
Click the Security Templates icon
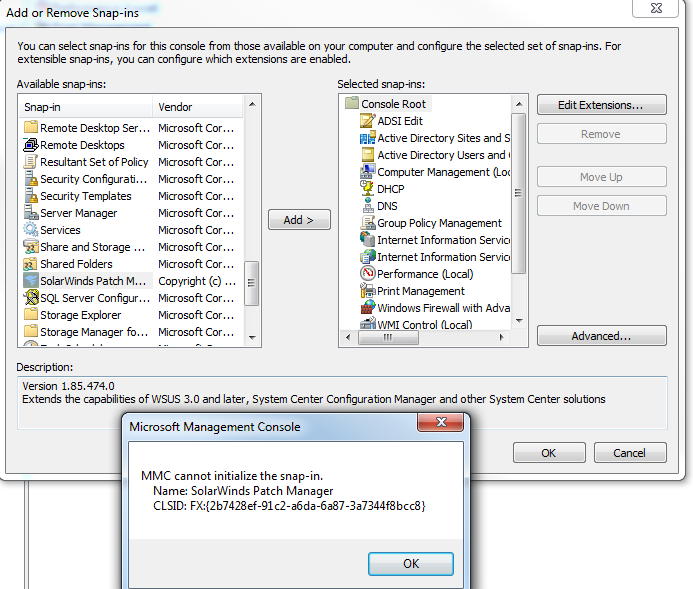31,195
